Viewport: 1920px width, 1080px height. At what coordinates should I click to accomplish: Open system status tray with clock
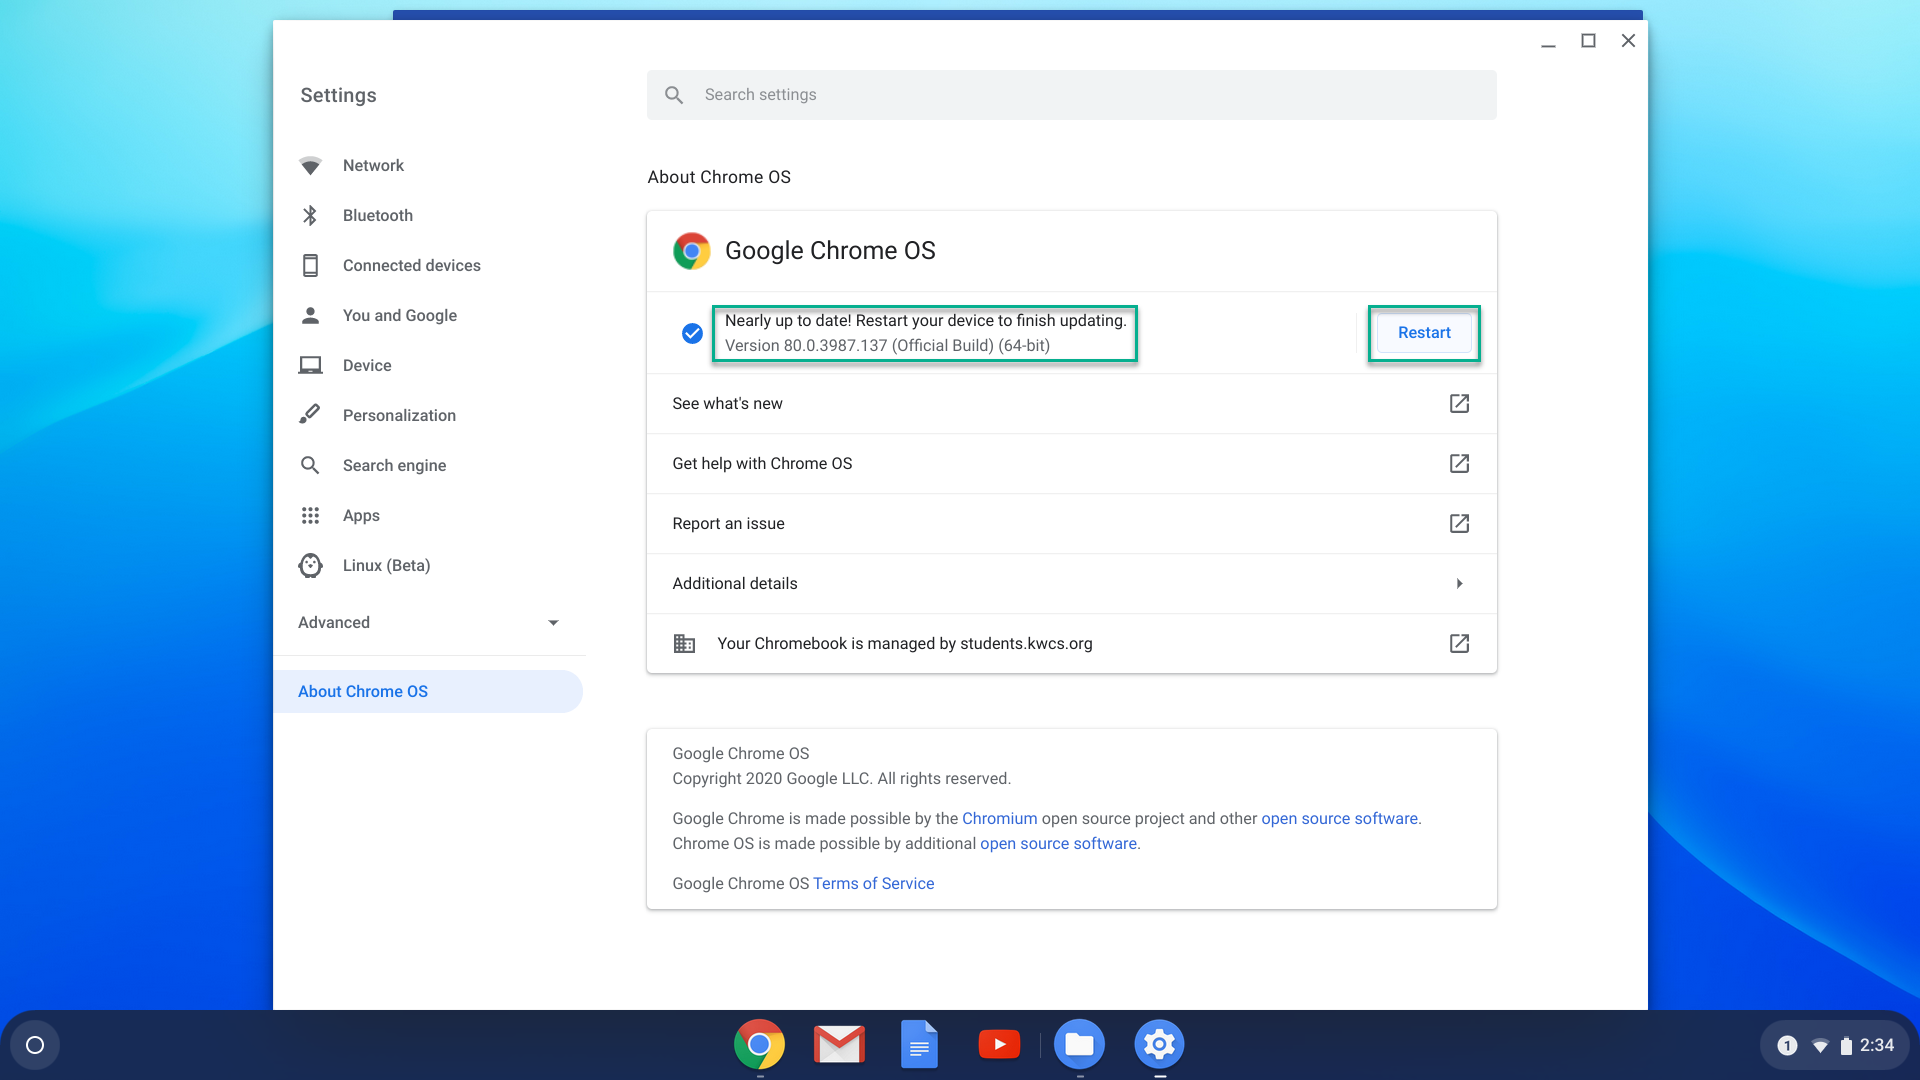point(1837,1046)
